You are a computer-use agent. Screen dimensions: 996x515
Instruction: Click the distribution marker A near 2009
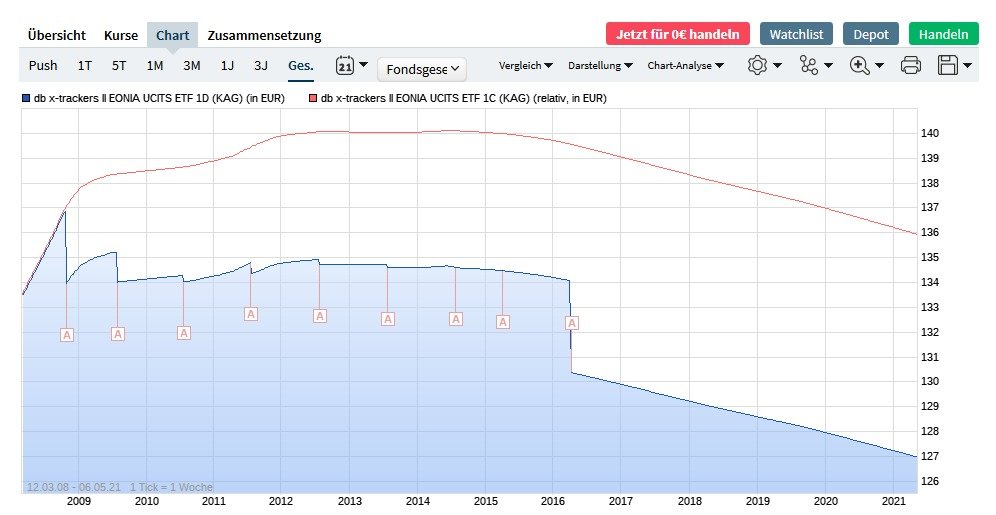[67, 335]
